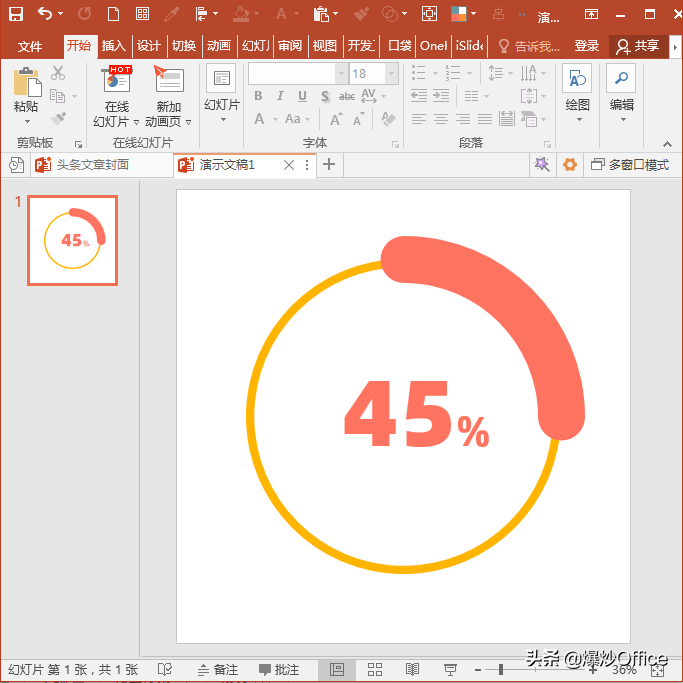Switch to the 头条文章封面 document tab

(x=92, y=165)
